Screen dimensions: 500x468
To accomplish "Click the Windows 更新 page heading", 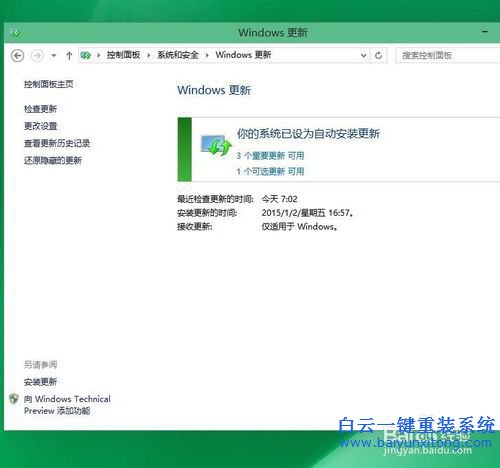I will pyautogui.click(x=214, y=90).
